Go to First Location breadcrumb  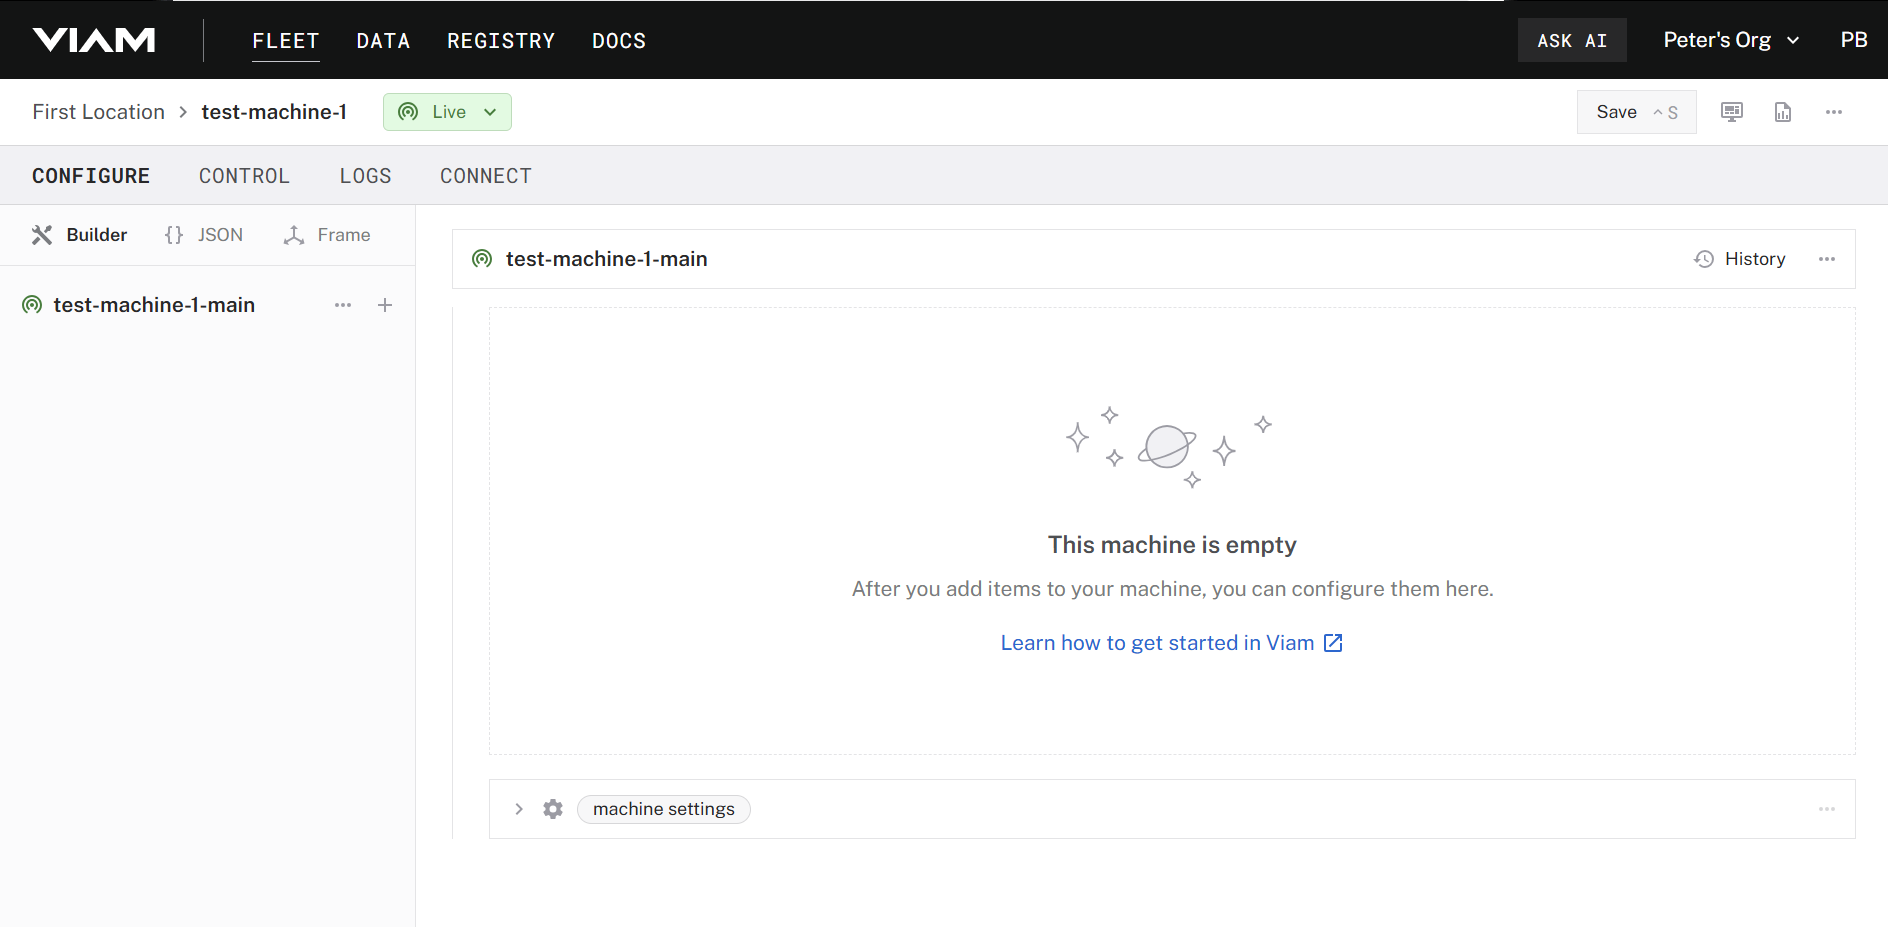coord(99,112)
